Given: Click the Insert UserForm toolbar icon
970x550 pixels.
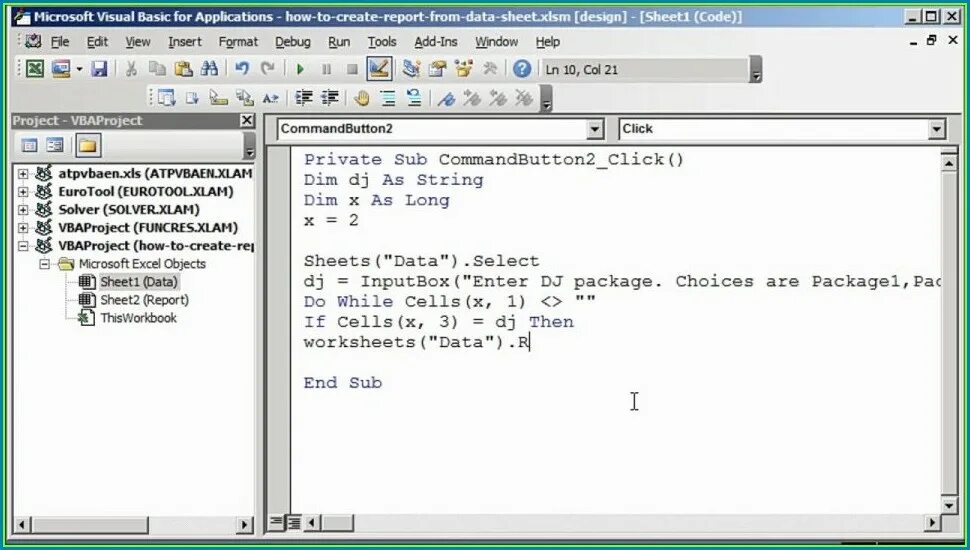Looking at the screenshot, I should 61,69.
